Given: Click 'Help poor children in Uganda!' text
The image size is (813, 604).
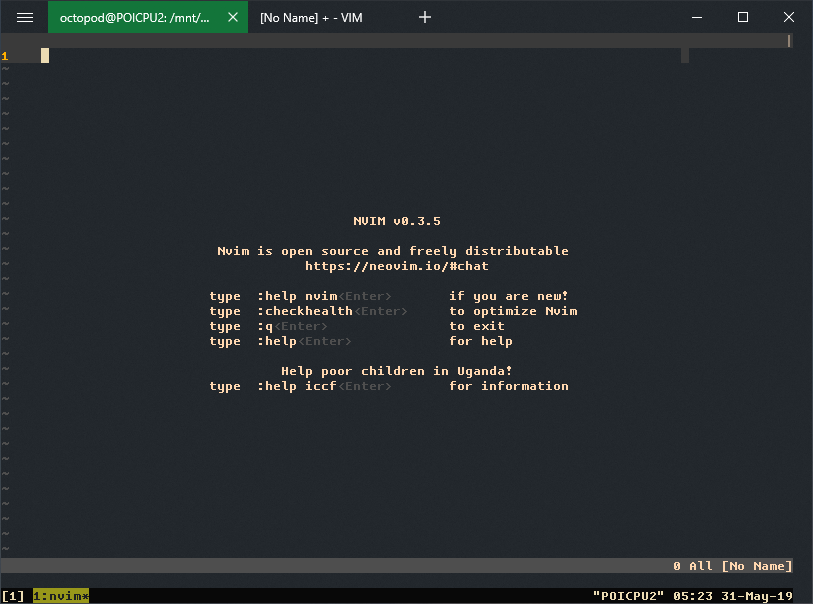Looking at the screenshot, I should pos(397,371).
